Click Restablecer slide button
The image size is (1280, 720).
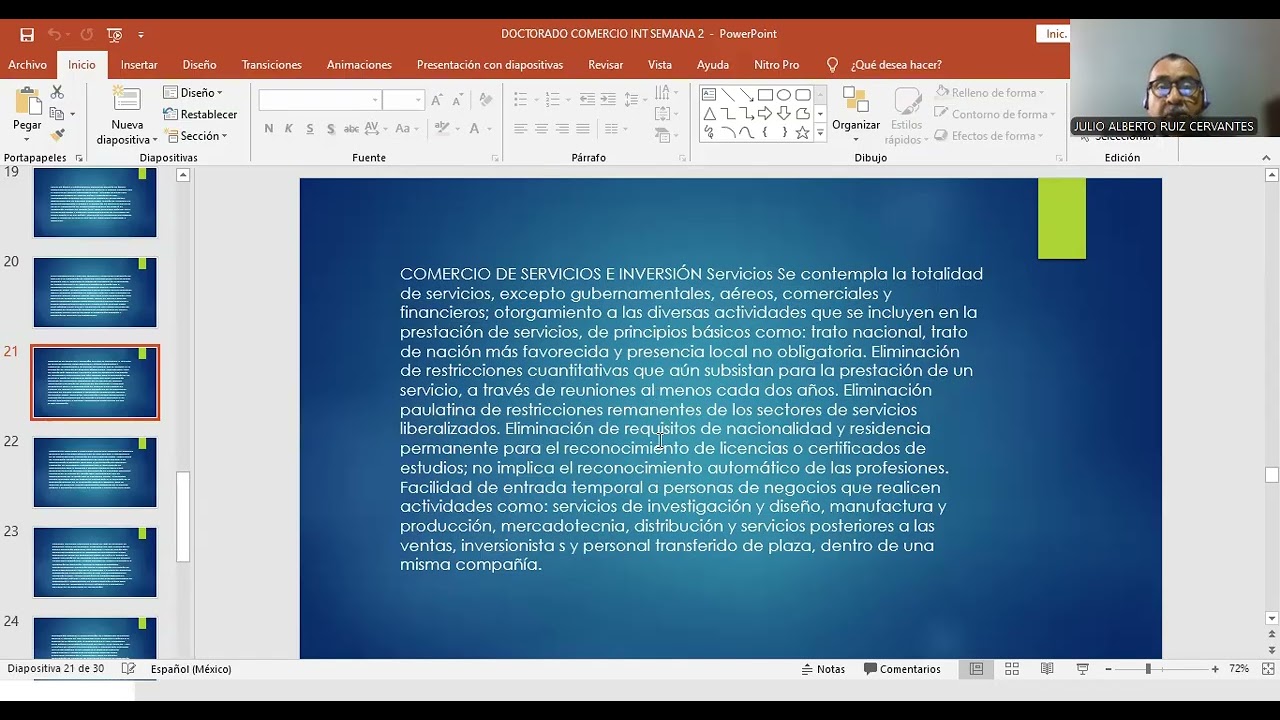click(200, 114)
